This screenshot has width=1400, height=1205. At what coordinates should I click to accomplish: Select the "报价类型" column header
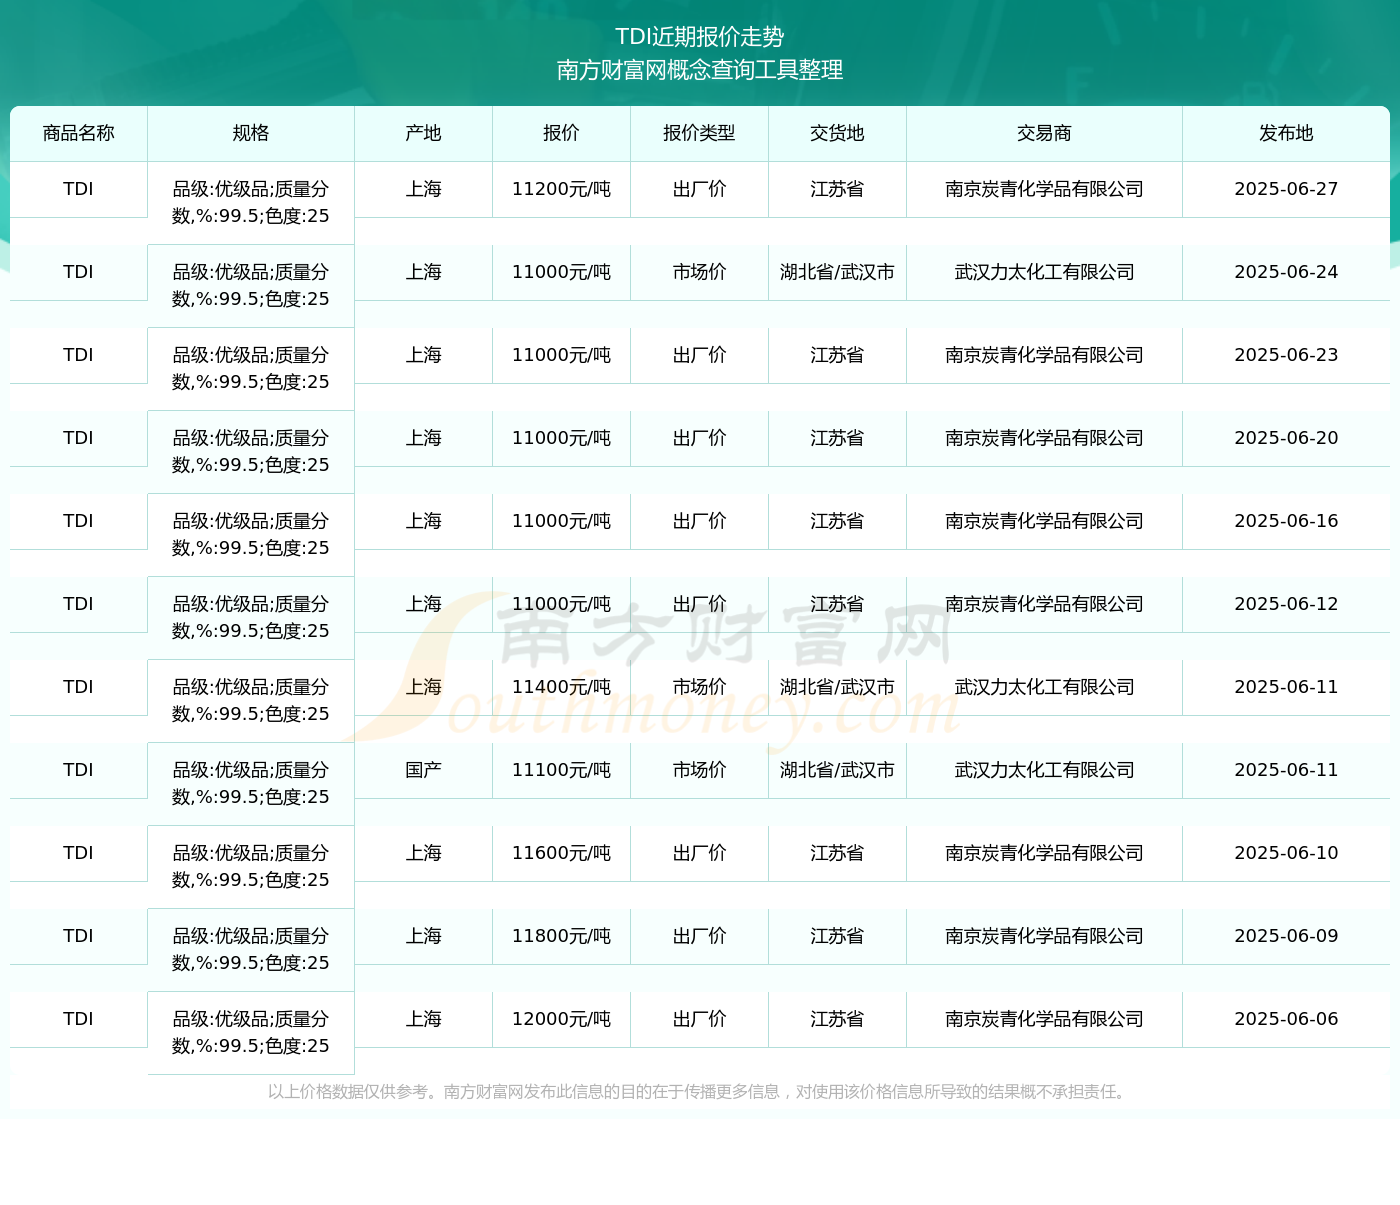tap(700, 133)
